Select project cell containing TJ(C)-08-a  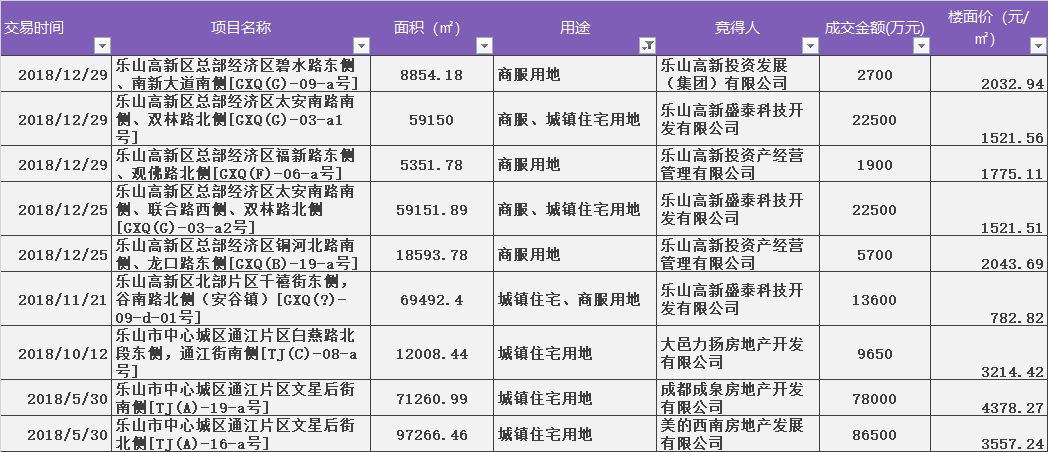241,353
